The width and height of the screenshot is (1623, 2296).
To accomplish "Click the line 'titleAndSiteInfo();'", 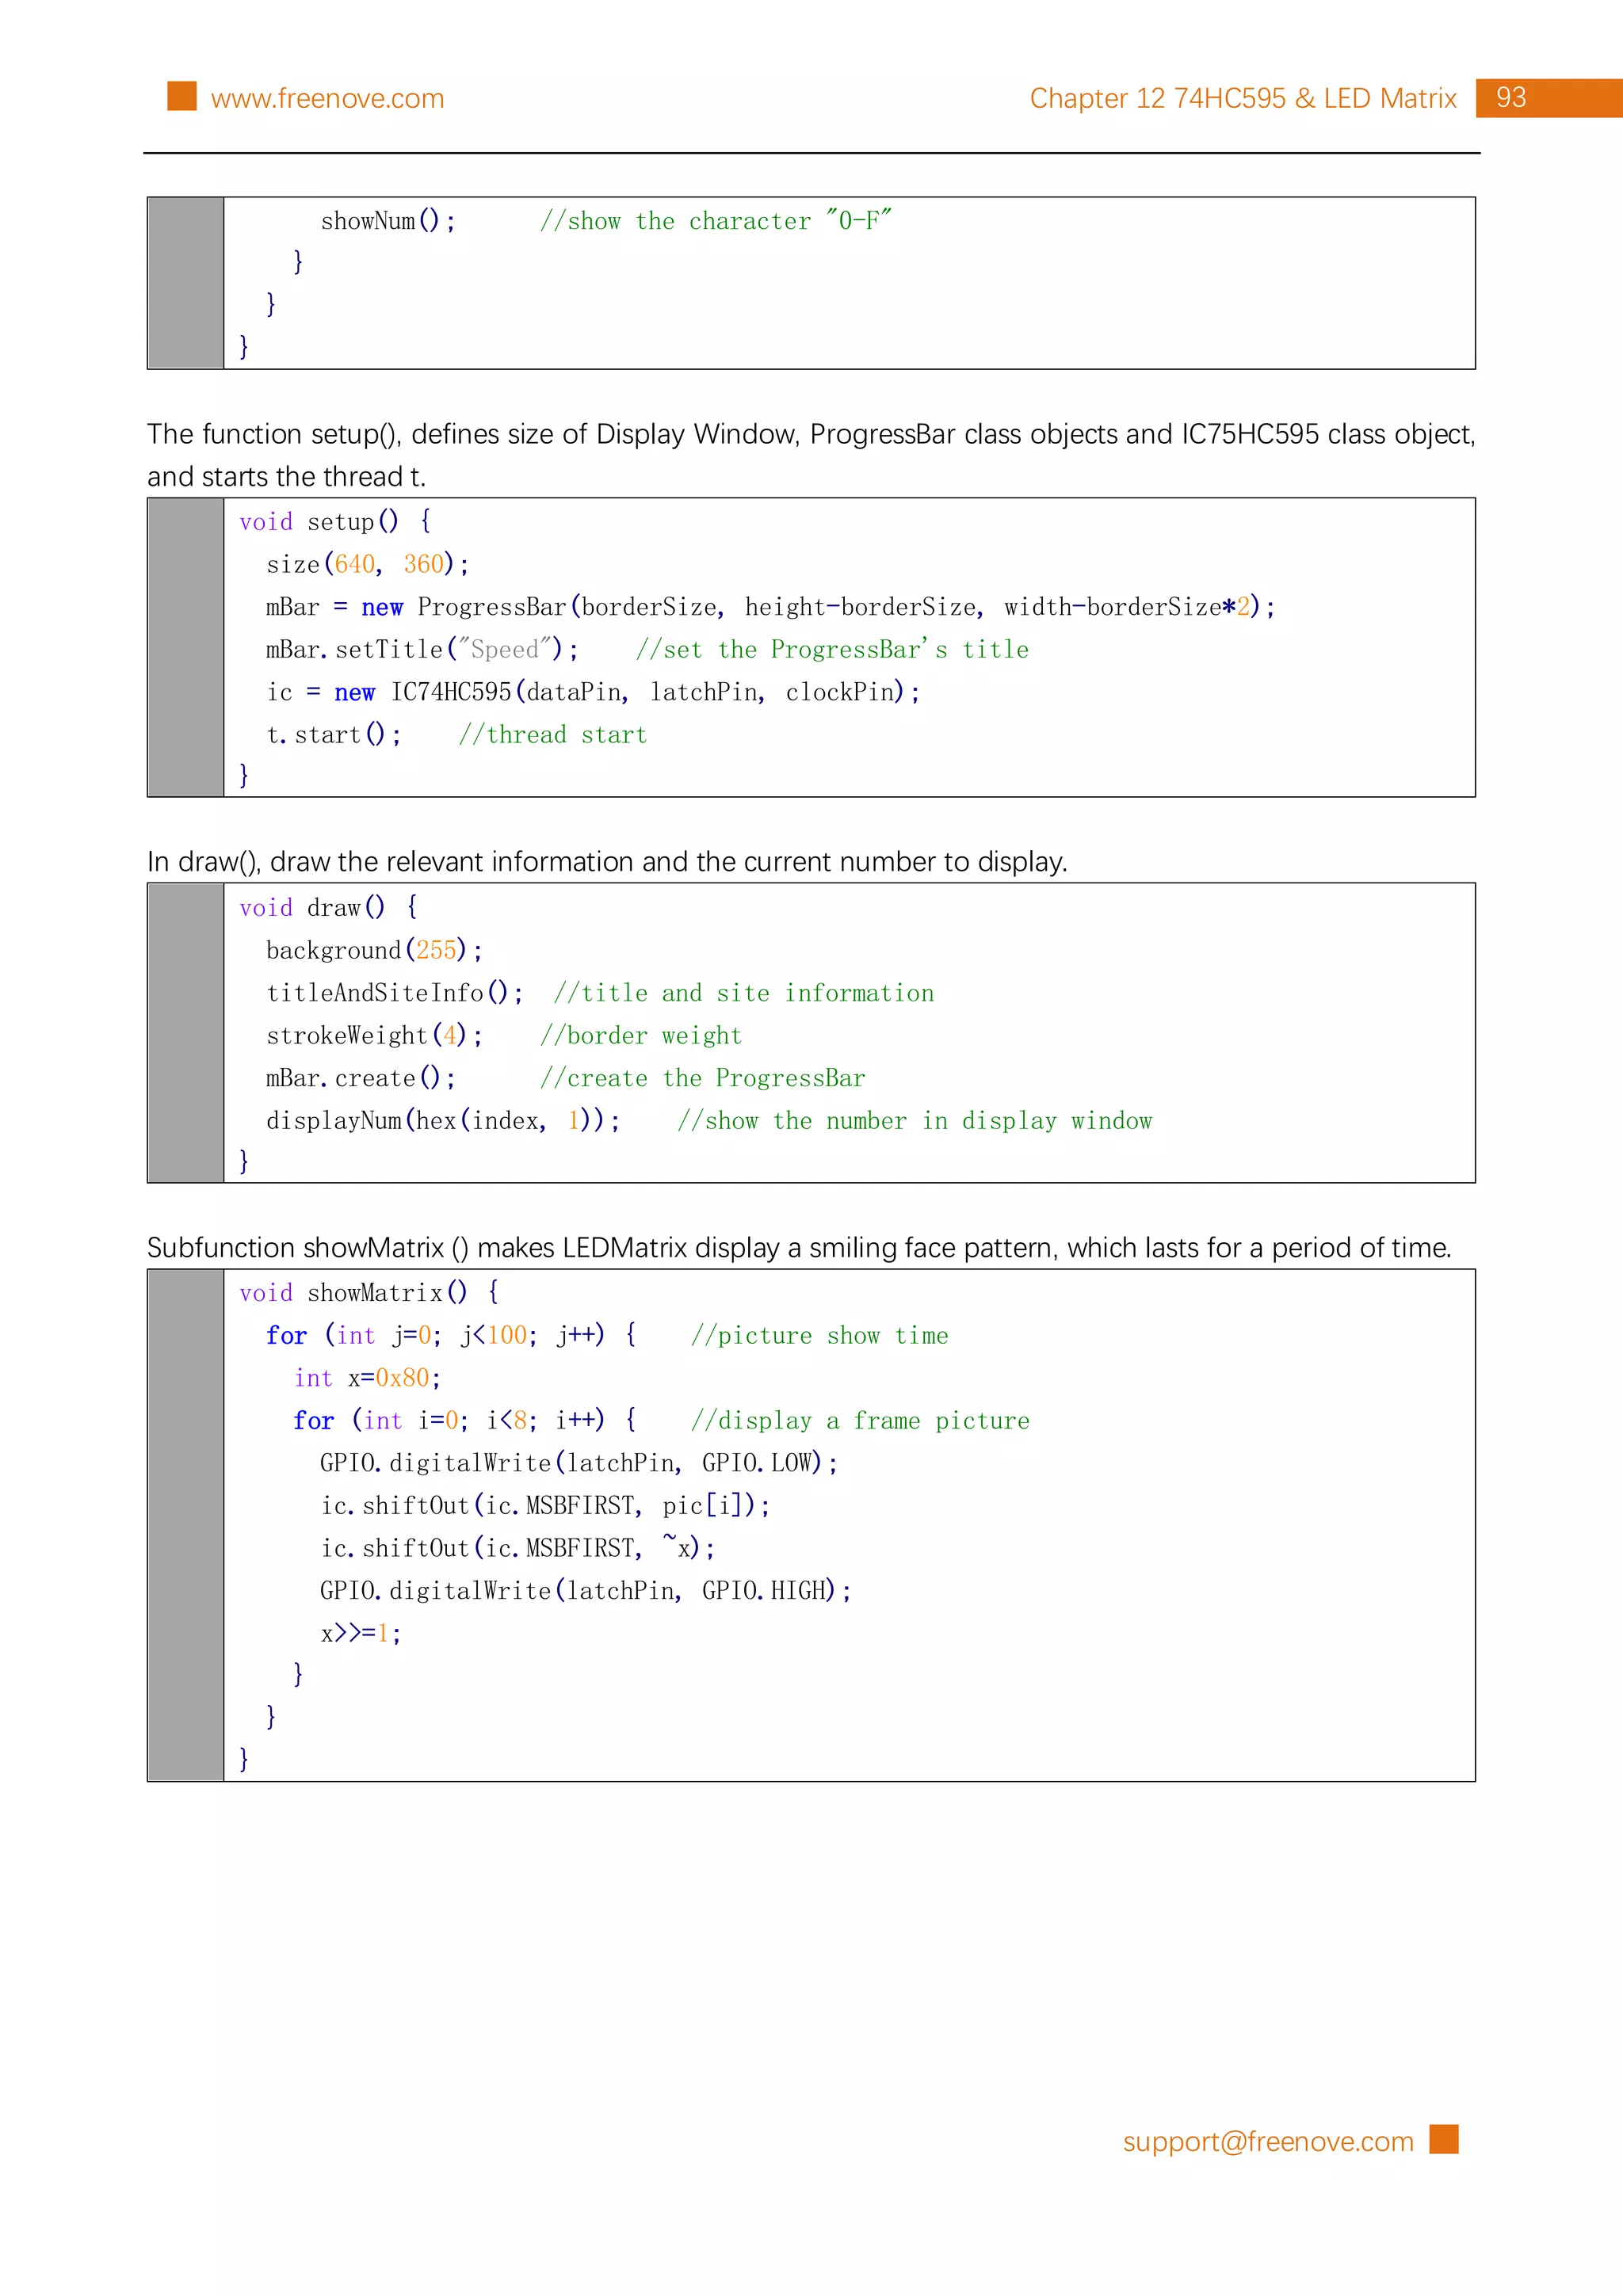I will click(x=395, y=993).
